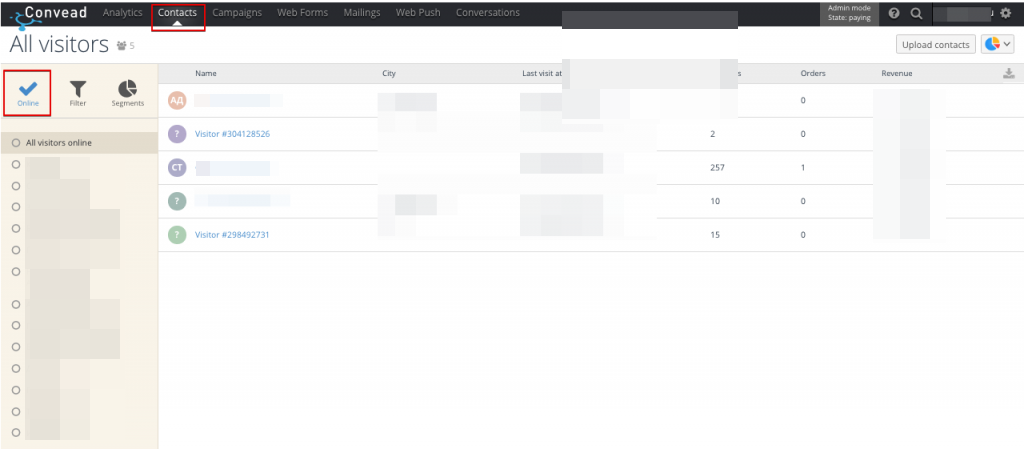
Task: Open Visitor #298492731 profile
Action: tap(232, 234)
